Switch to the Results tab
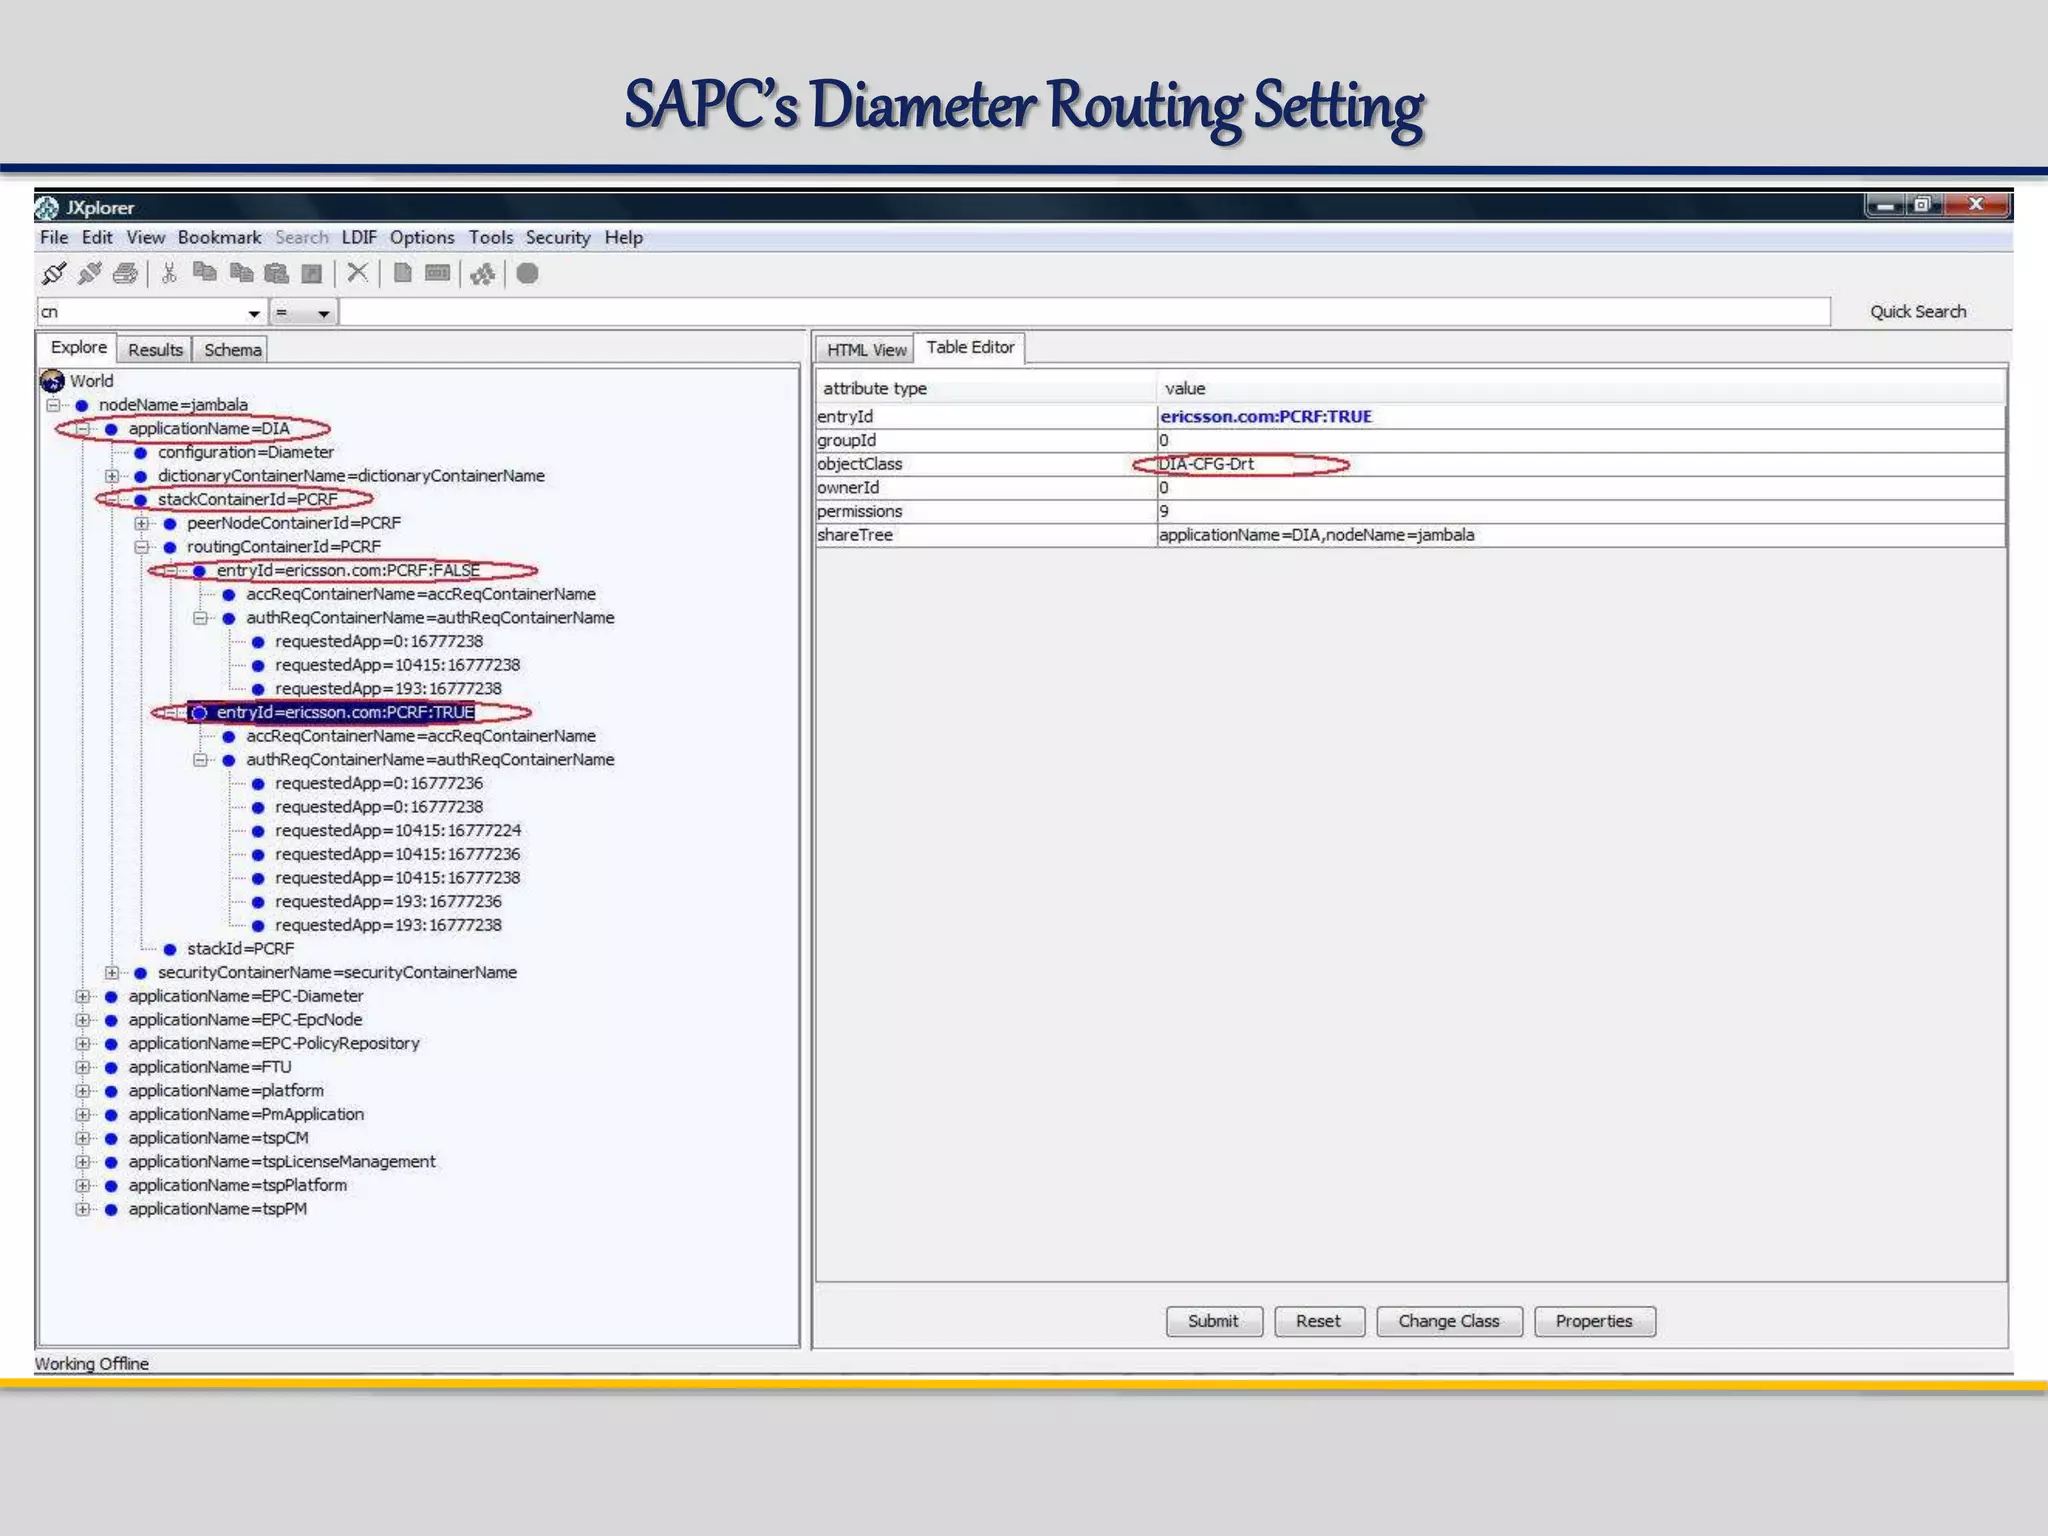 (x=155, y=350)
